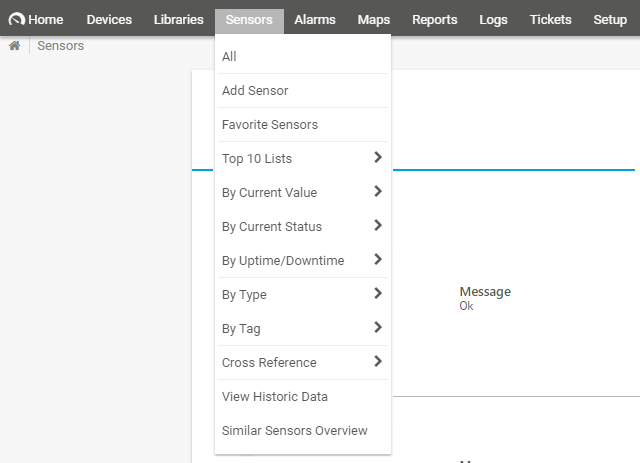The width and height of the screenshot is (640, 463).
Task: Open the Setup menu
Action: (610, 20)
